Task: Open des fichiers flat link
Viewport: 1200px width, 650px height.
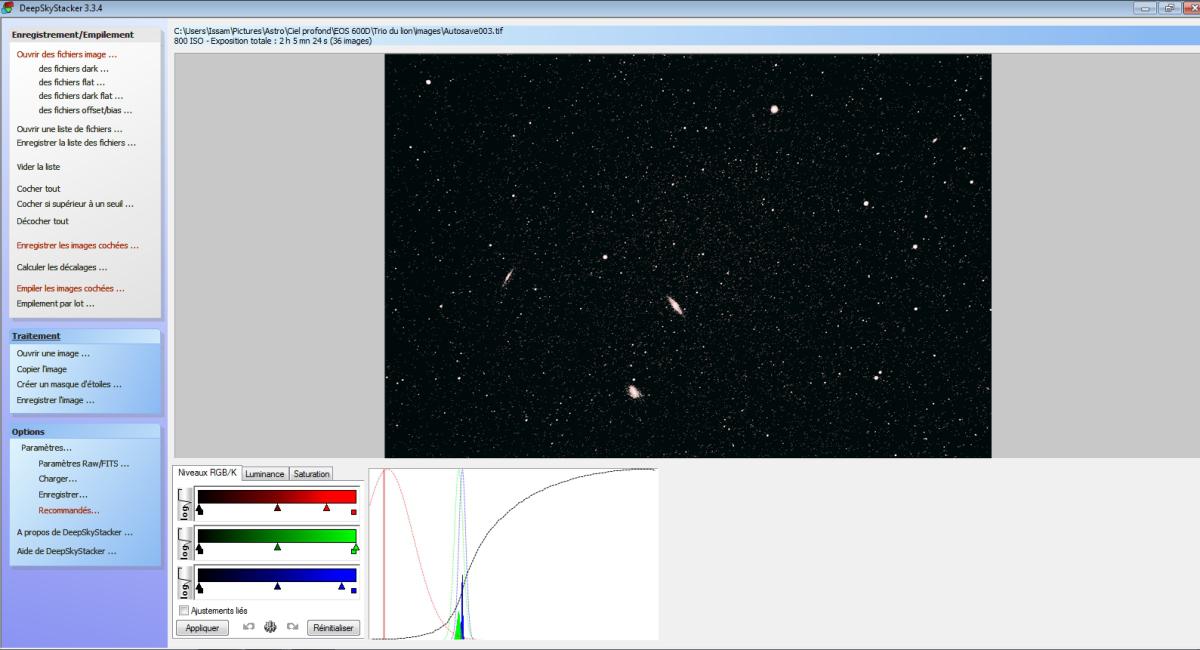Action: click(x=72, y=83)
